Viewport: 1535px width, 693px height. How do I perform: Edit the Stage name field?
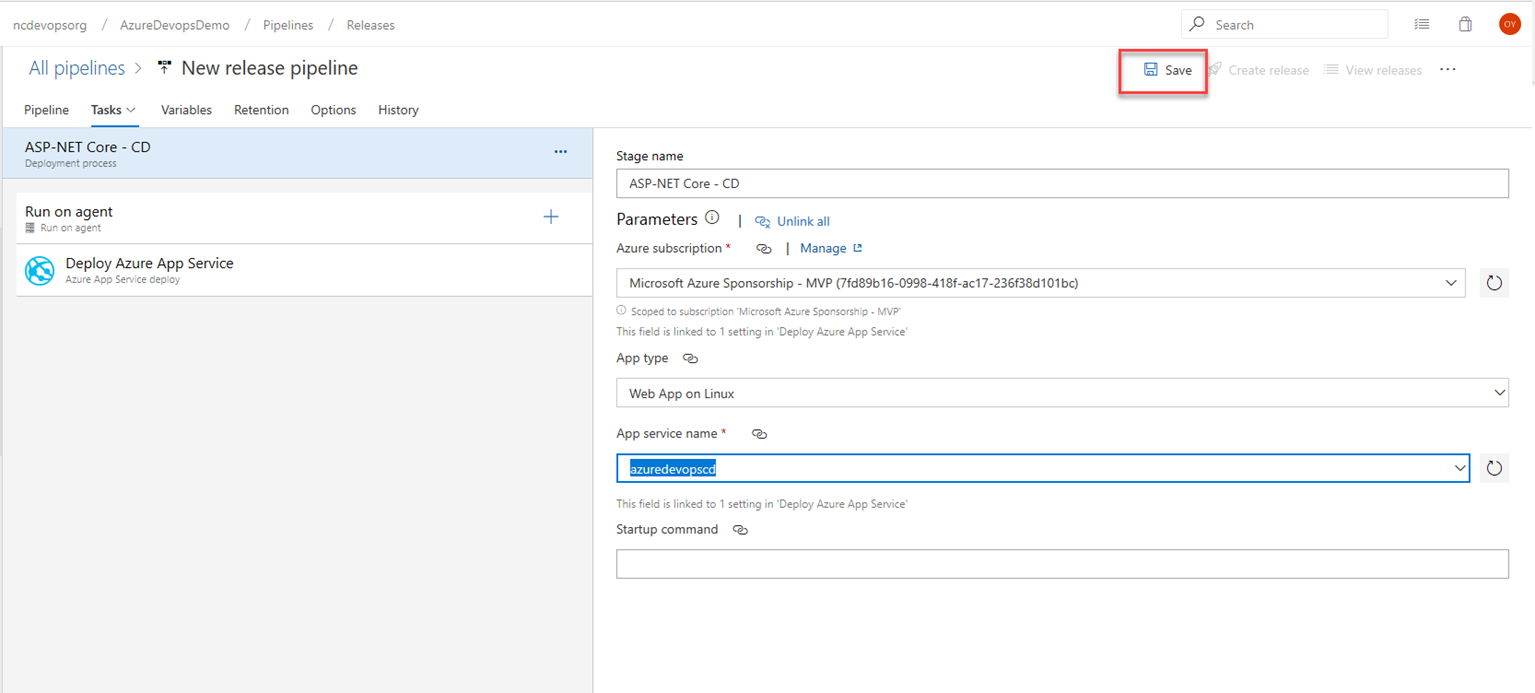click(1062, 183)
